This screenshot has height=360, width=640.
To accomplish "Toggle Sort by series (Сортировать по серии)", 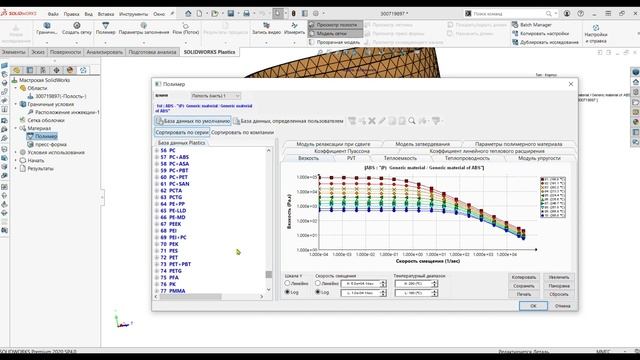I will coord(182,132).
